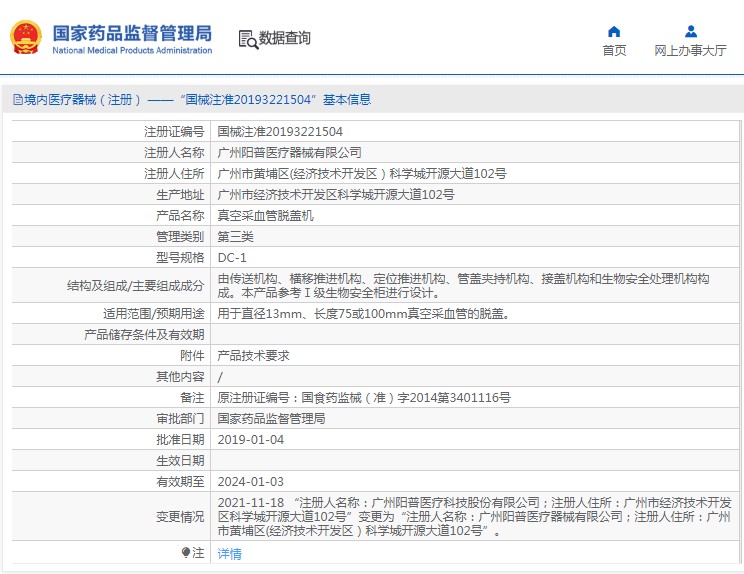Click the 生产地址 row label
Image resolution: width=744 pixels, height=574 pixels.
pos(180,194)
